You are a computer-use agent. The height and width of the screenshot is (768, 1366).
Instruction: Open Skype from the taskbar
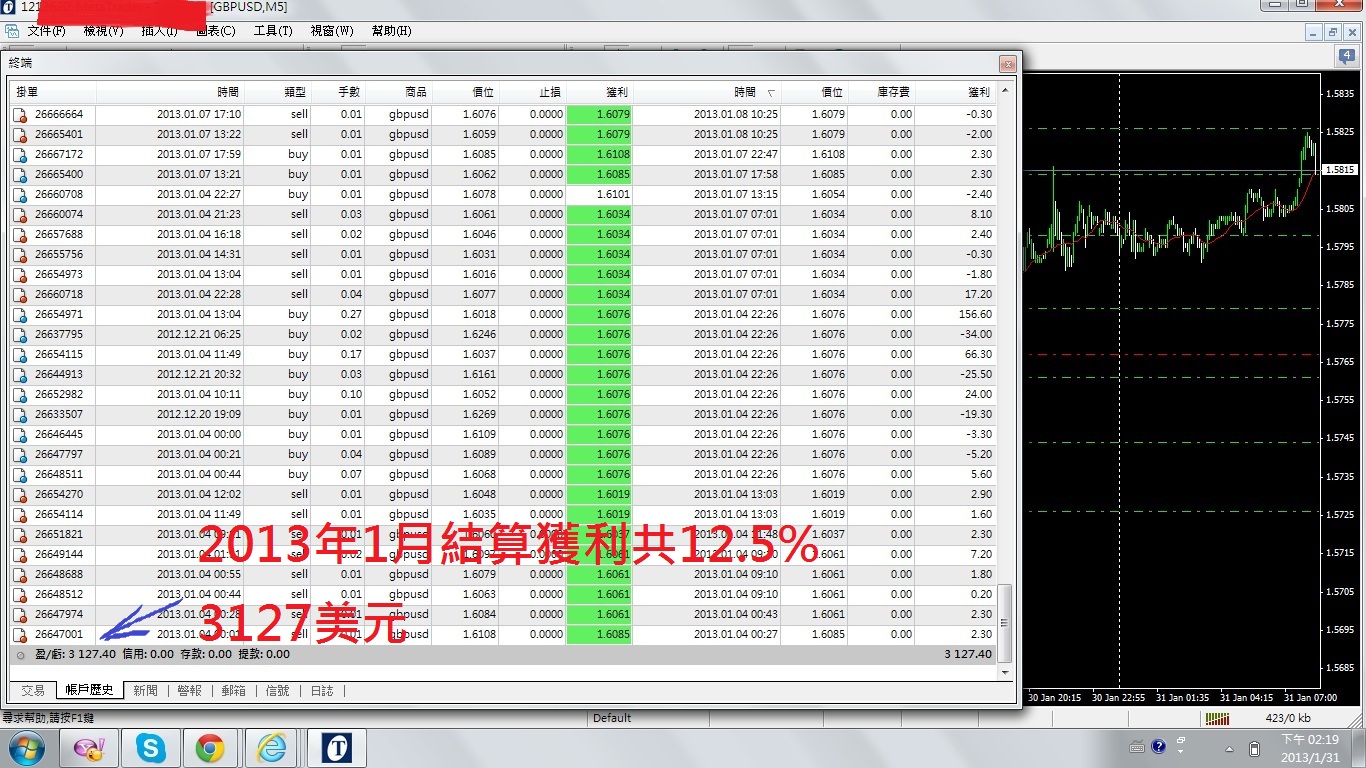tap(151, 747)
